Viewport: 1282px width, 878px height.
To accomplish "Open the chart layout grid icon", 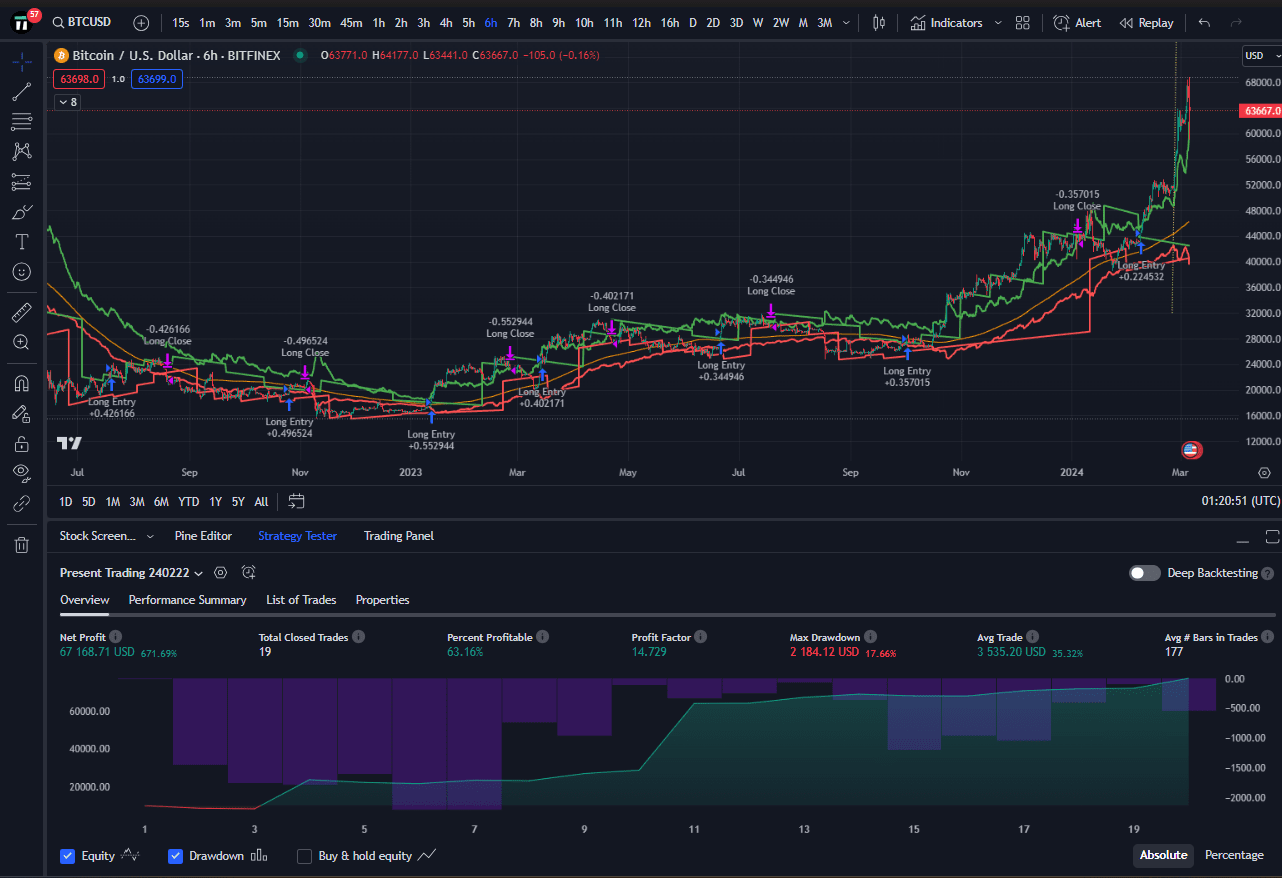I will click(1022, 21).
